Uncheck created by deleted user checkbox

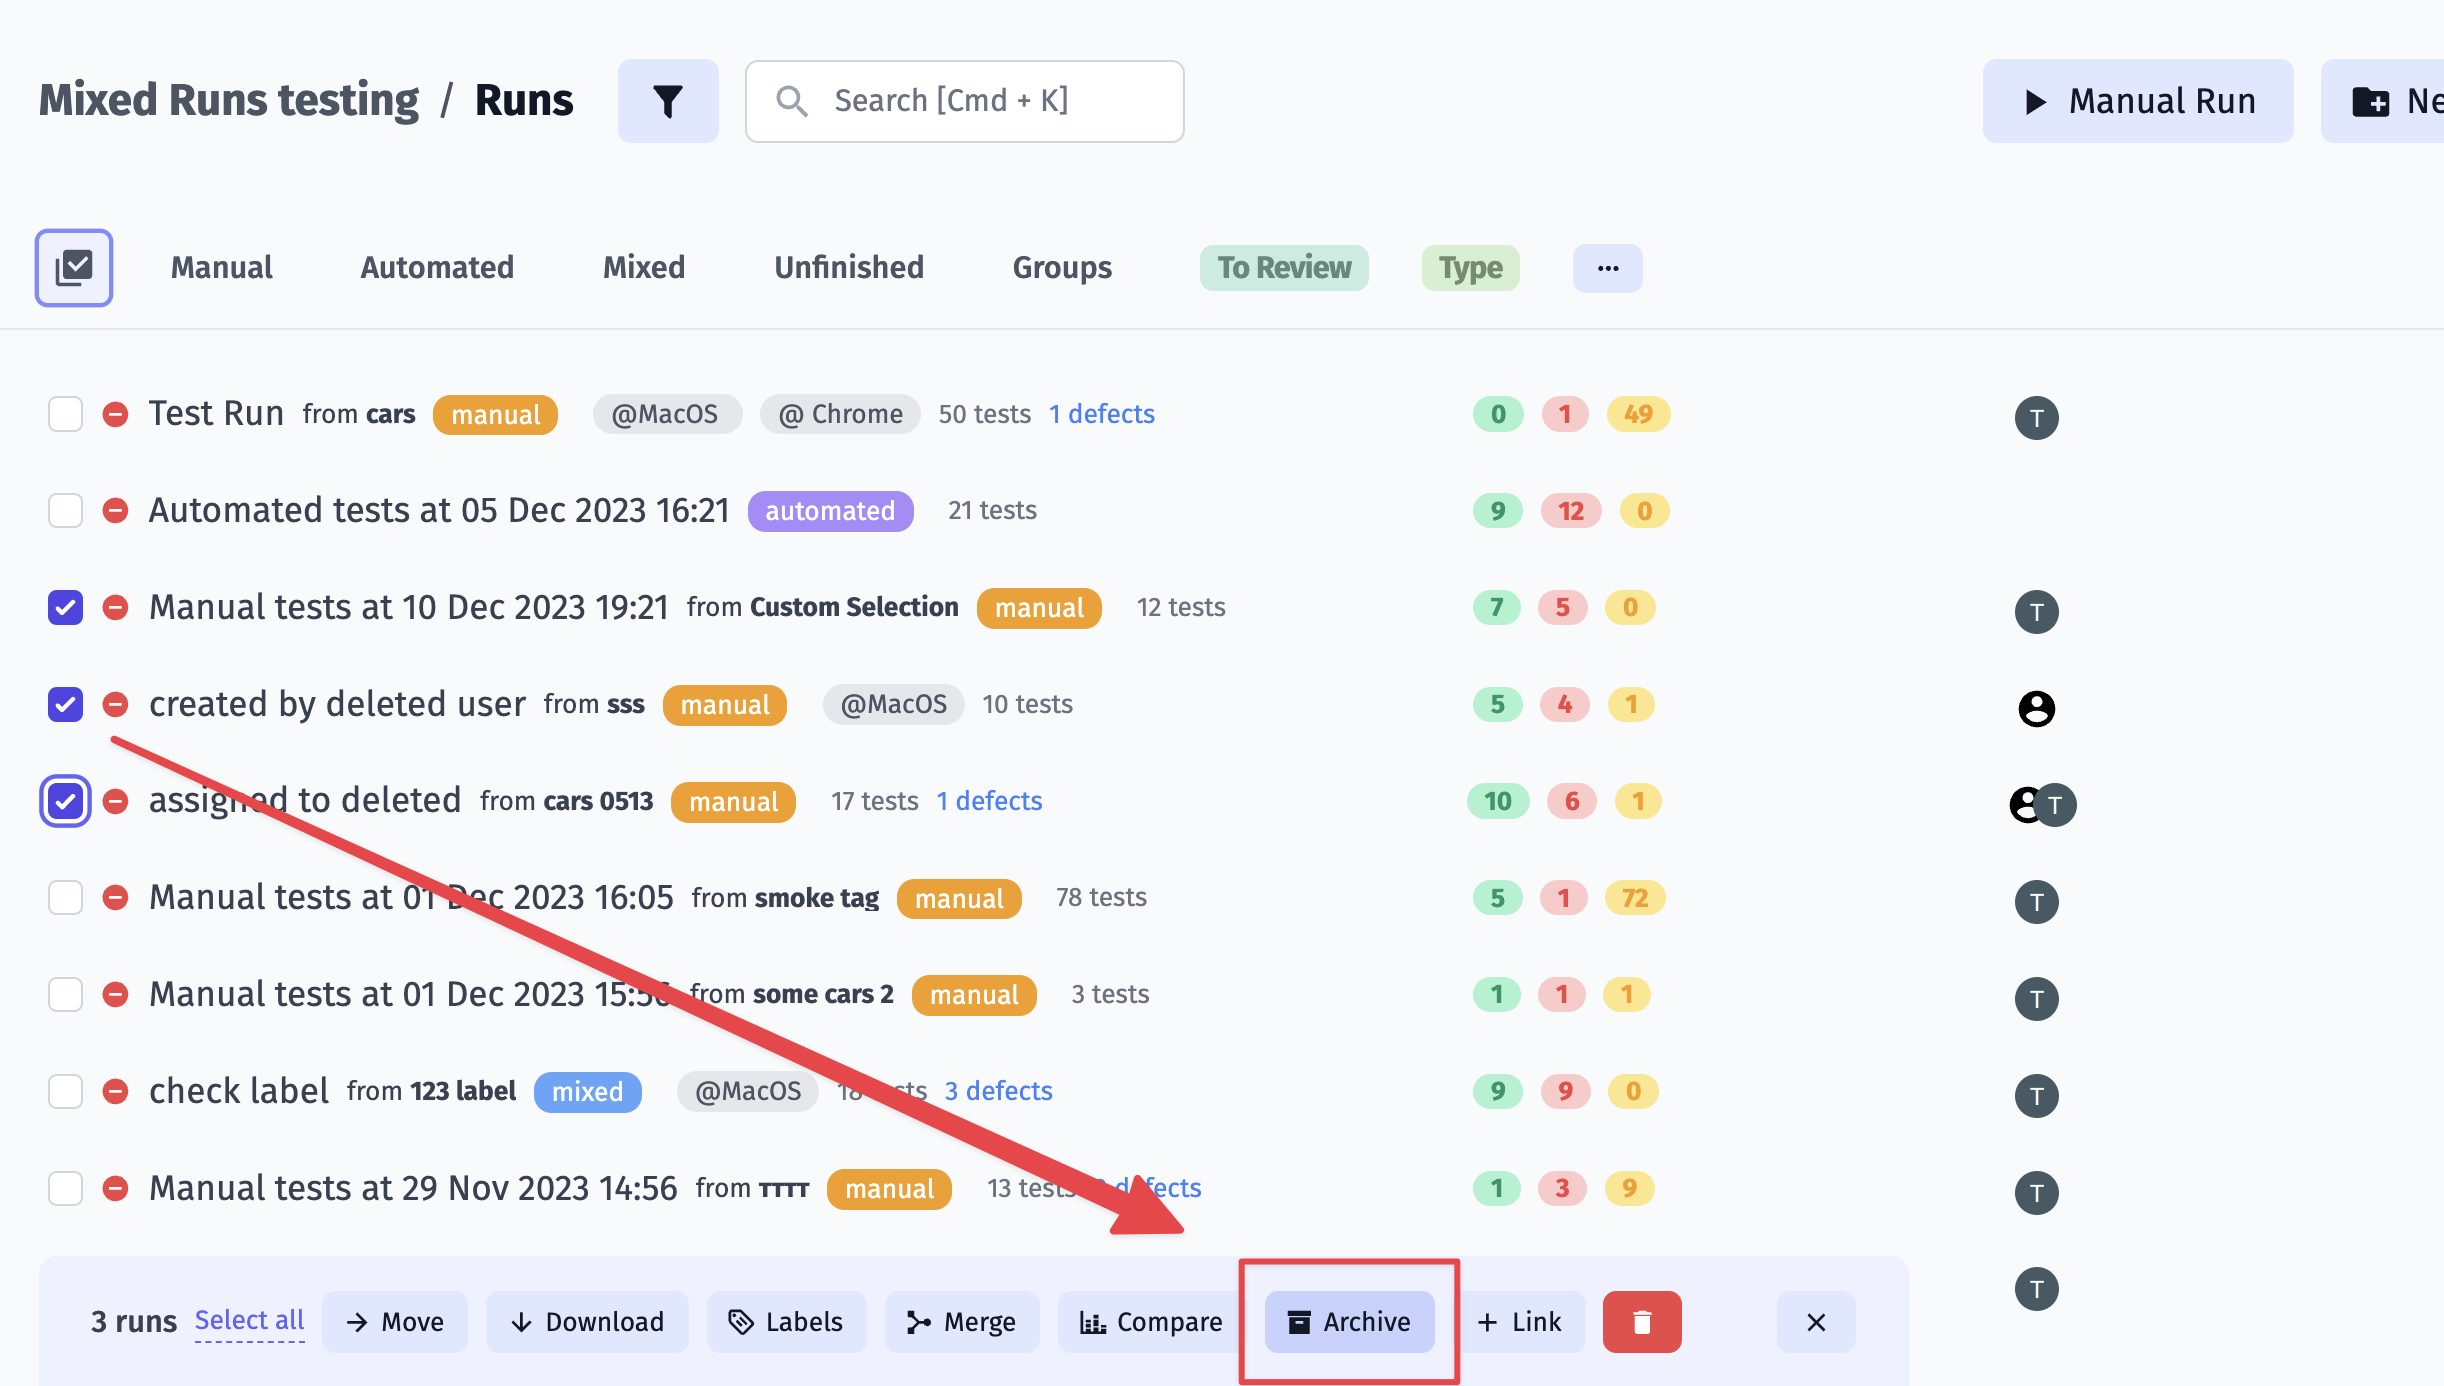[x=66, y=704]
